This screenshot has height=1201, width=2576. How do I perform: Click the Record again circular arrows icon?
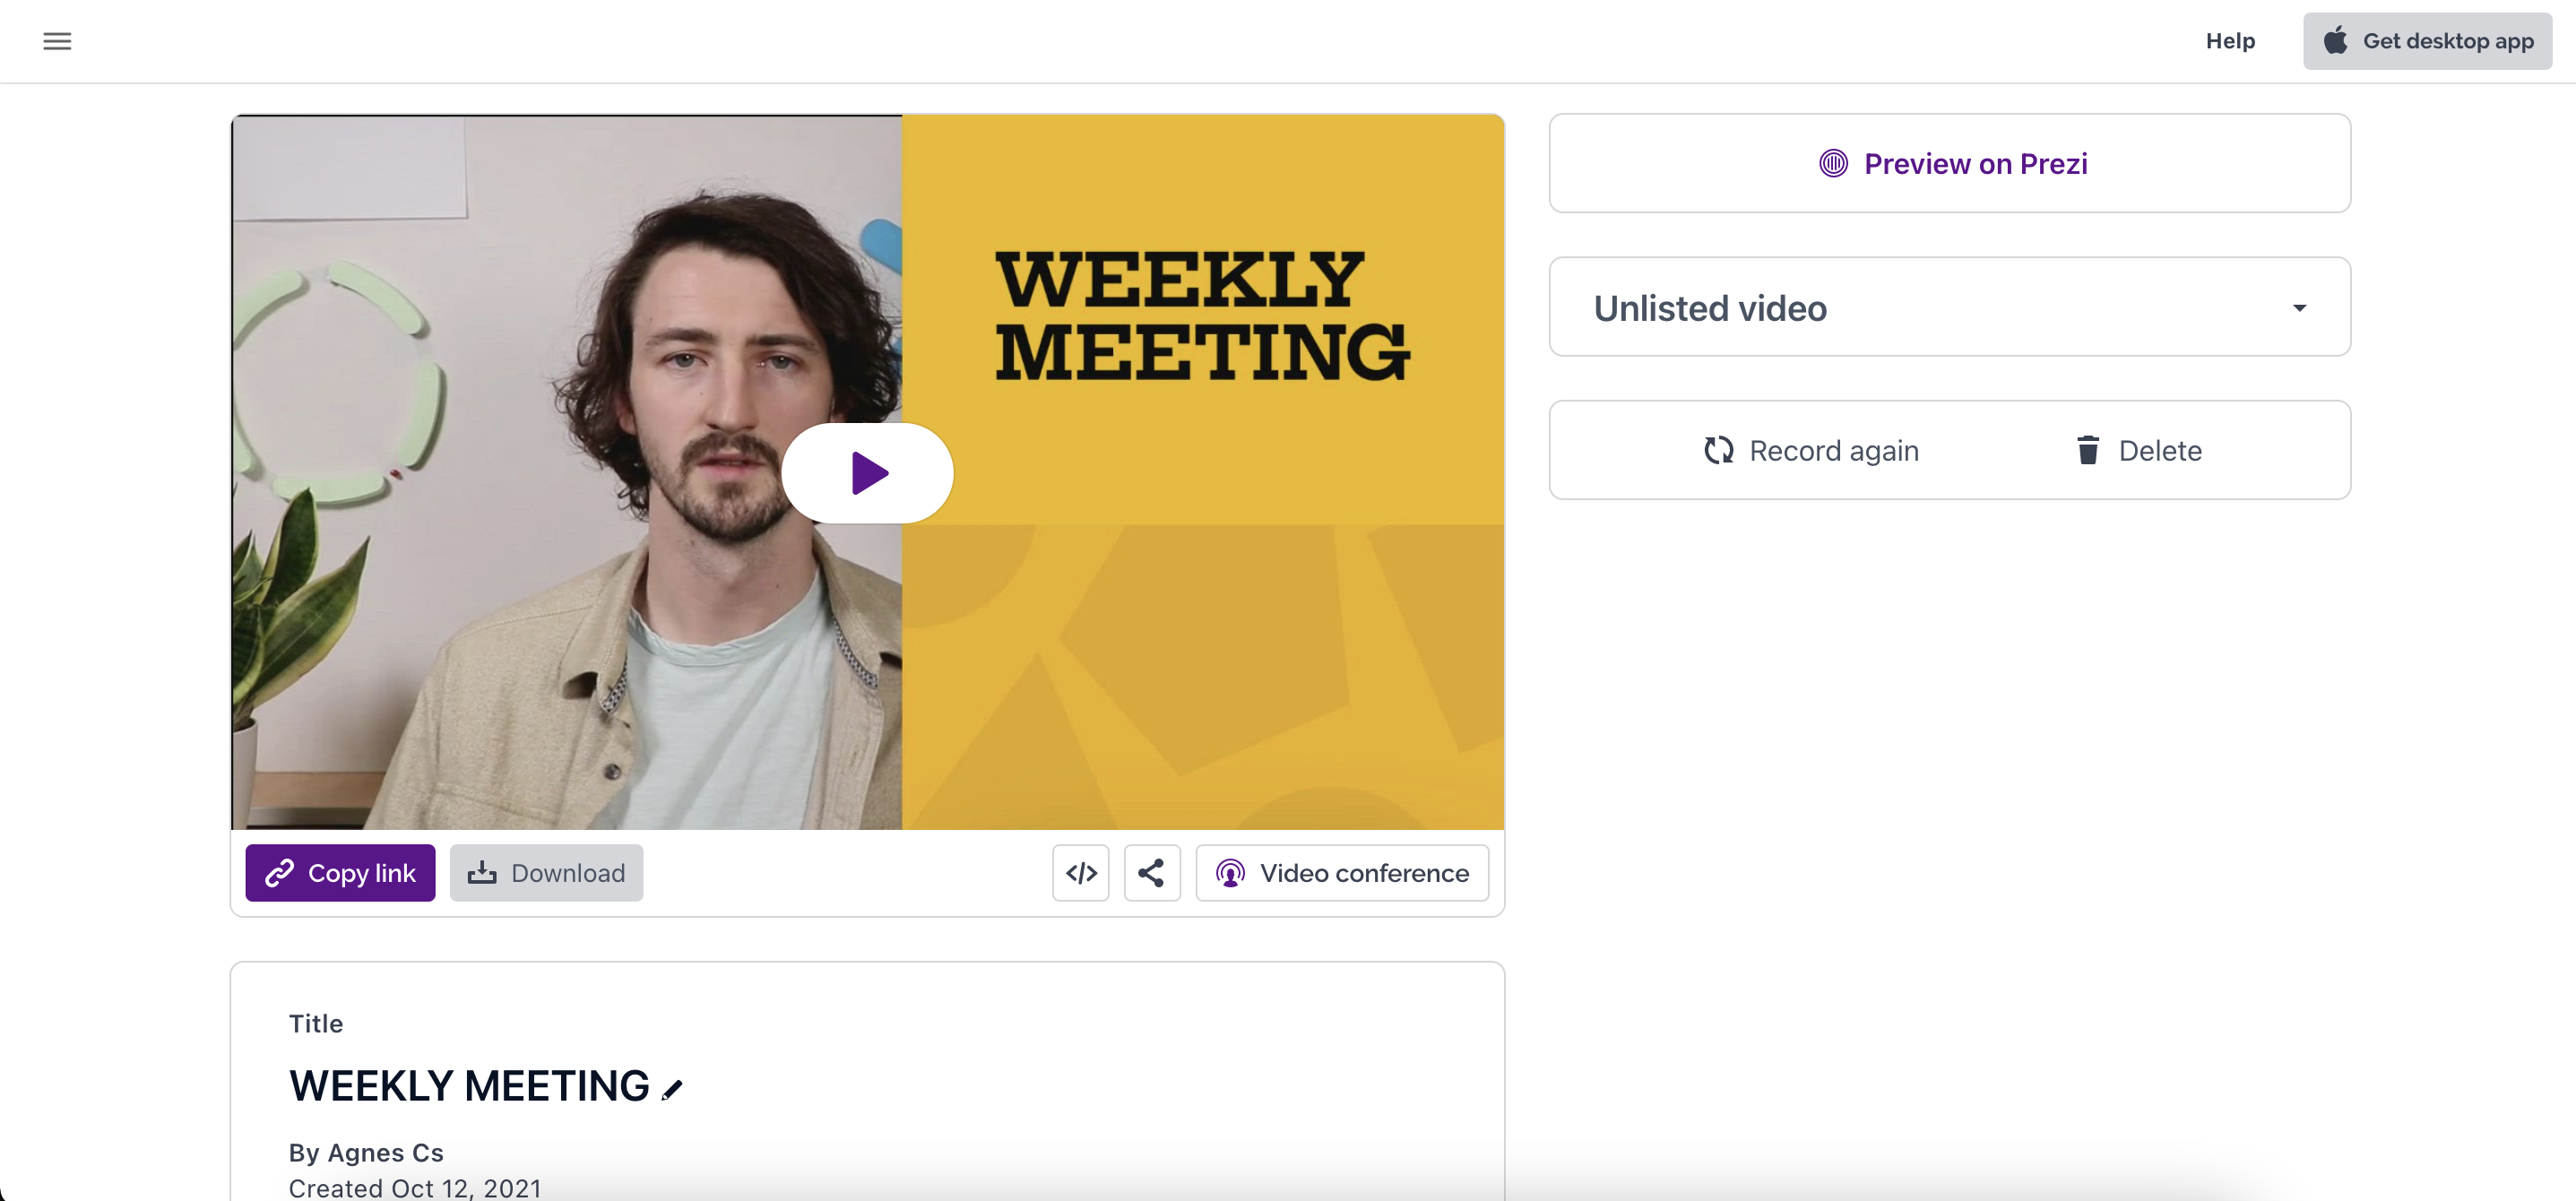[x=1718, y=450]
